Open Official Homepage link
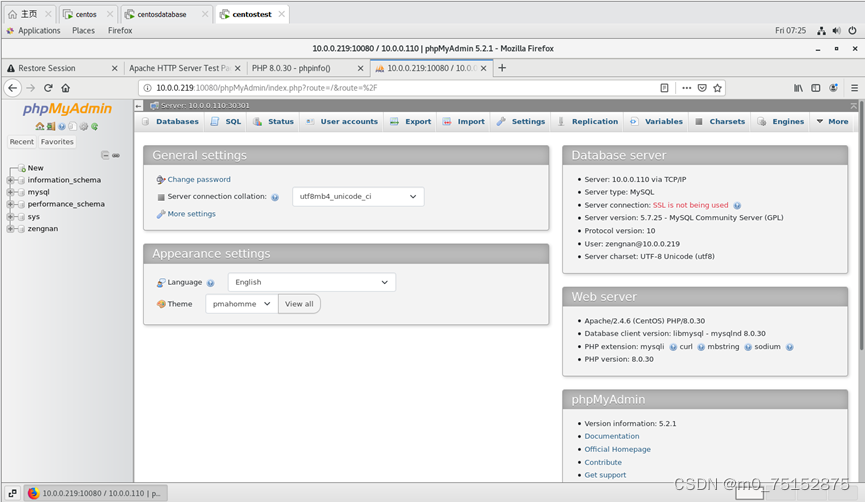This screenshot has height=502, width=865. click(x=617, y=450)
